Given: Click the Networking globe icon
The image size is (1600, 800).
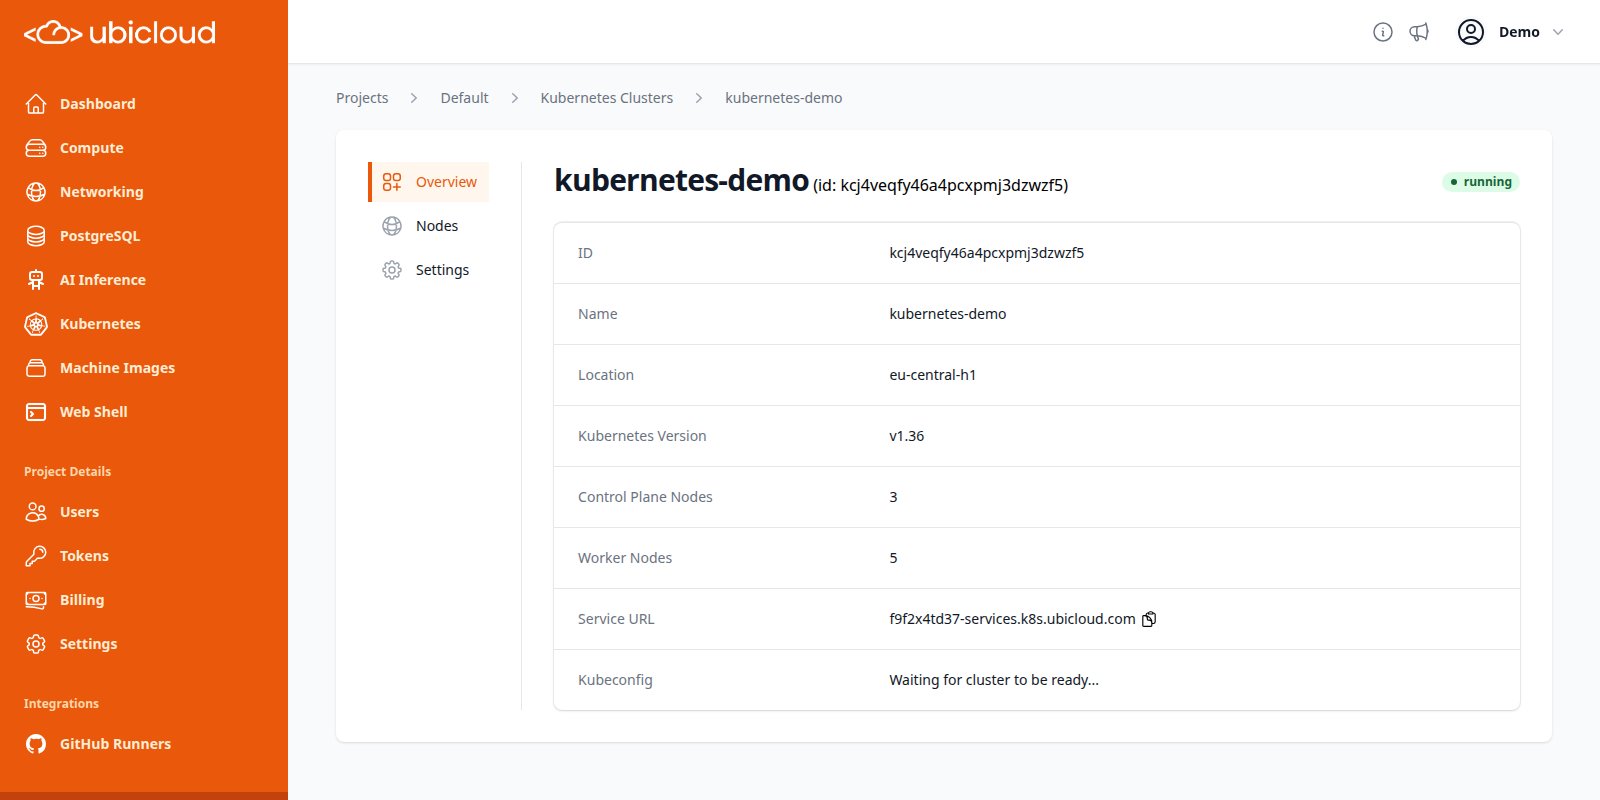Looking at the screenshot, I should pos(36,192).
